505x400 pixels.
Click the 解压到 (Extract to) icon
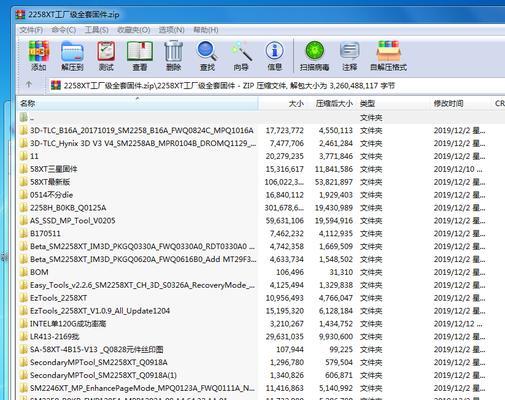72,55
